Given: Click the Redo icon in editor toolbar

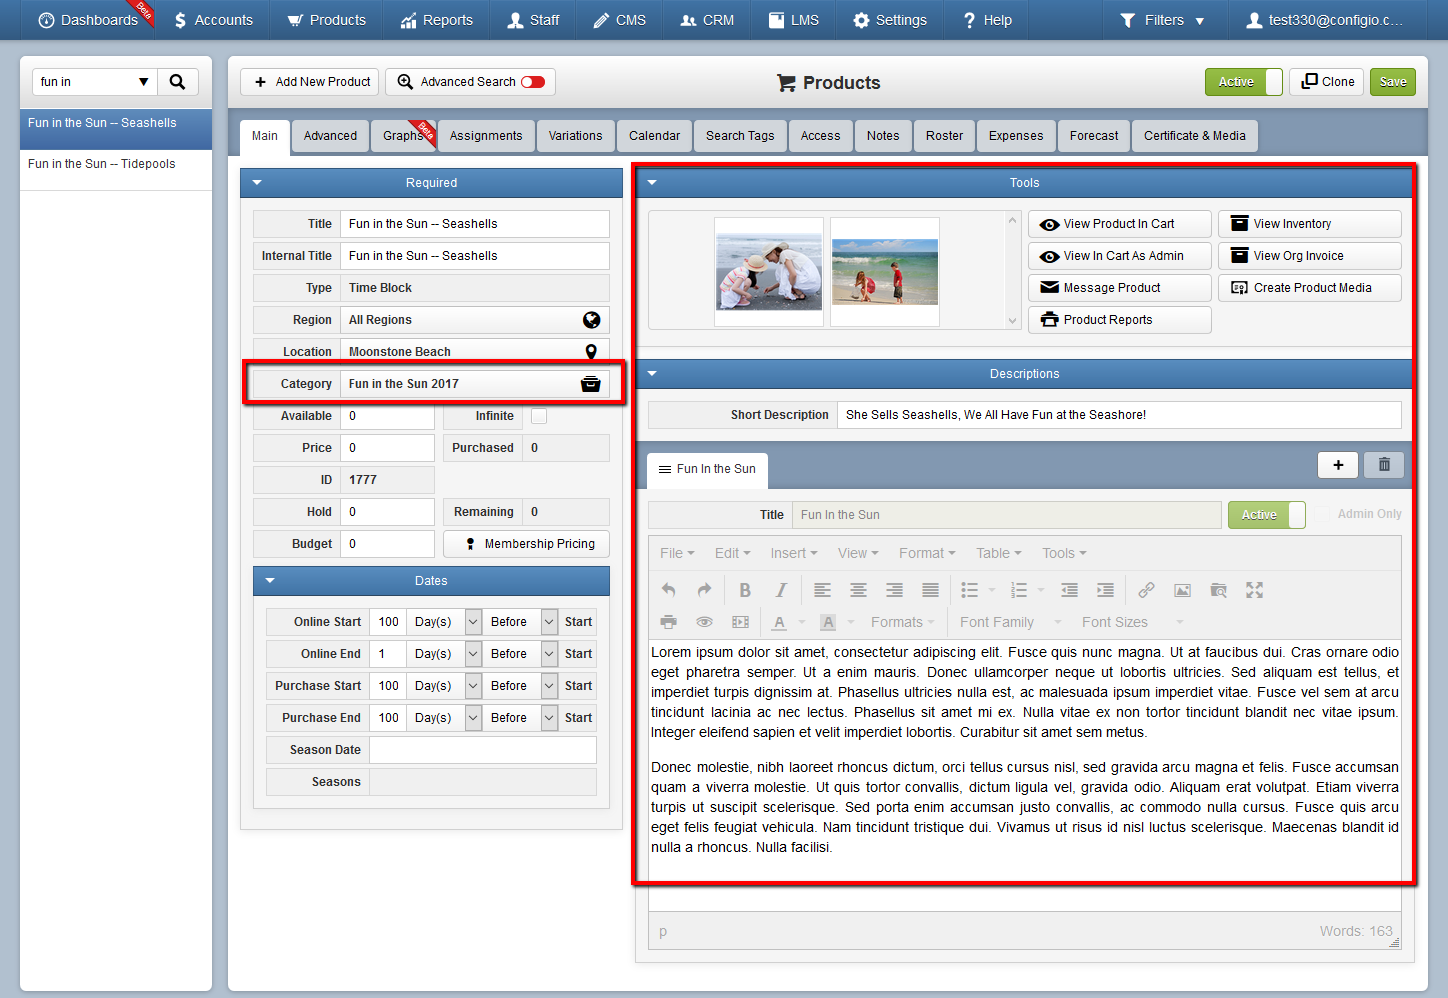Looking at the screenshot, I should 704,590.
